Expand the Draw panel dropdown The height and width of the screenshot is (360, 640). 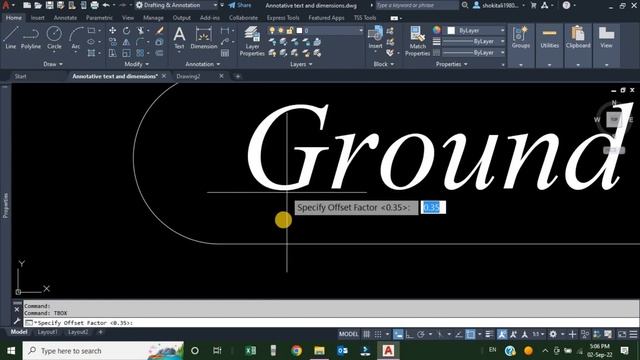(53, 64)
